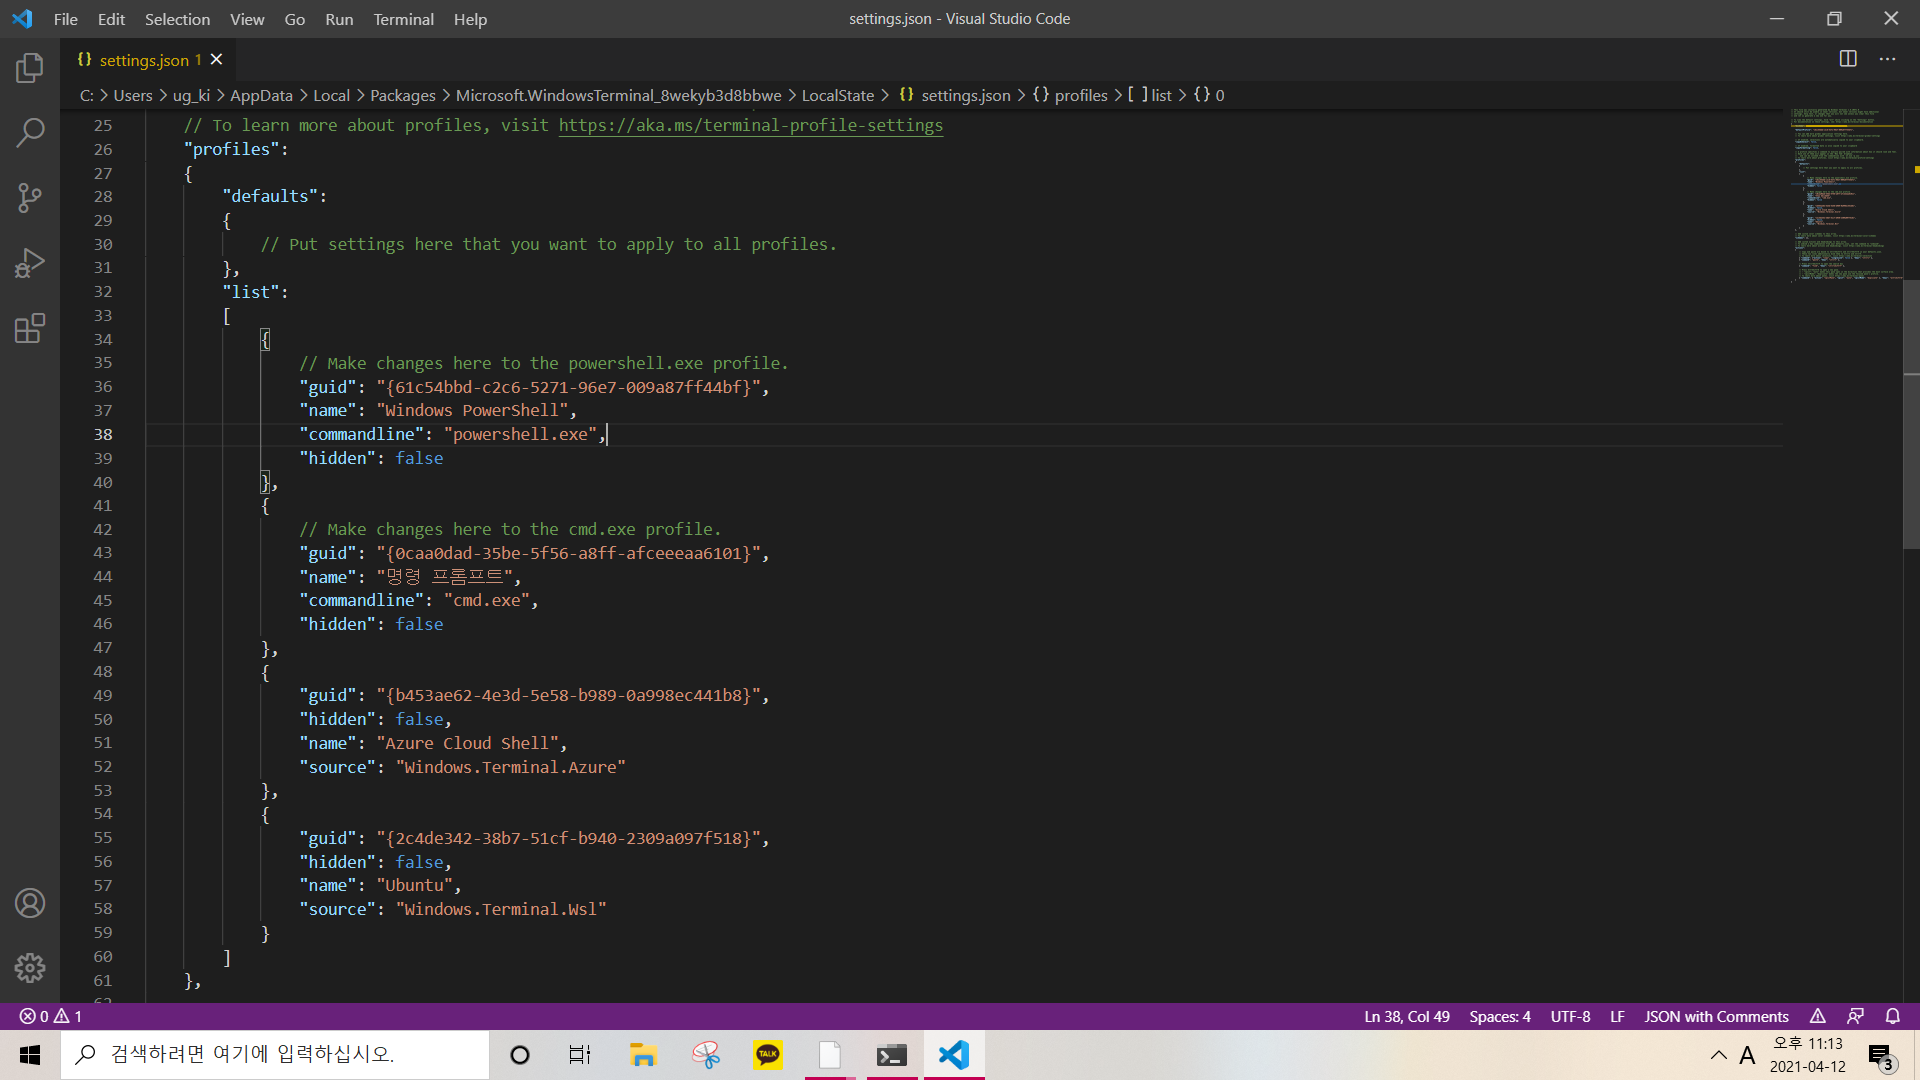Screen dimensions: 1920x1080
Task: Split the editor to the right
Action: 1848,59
